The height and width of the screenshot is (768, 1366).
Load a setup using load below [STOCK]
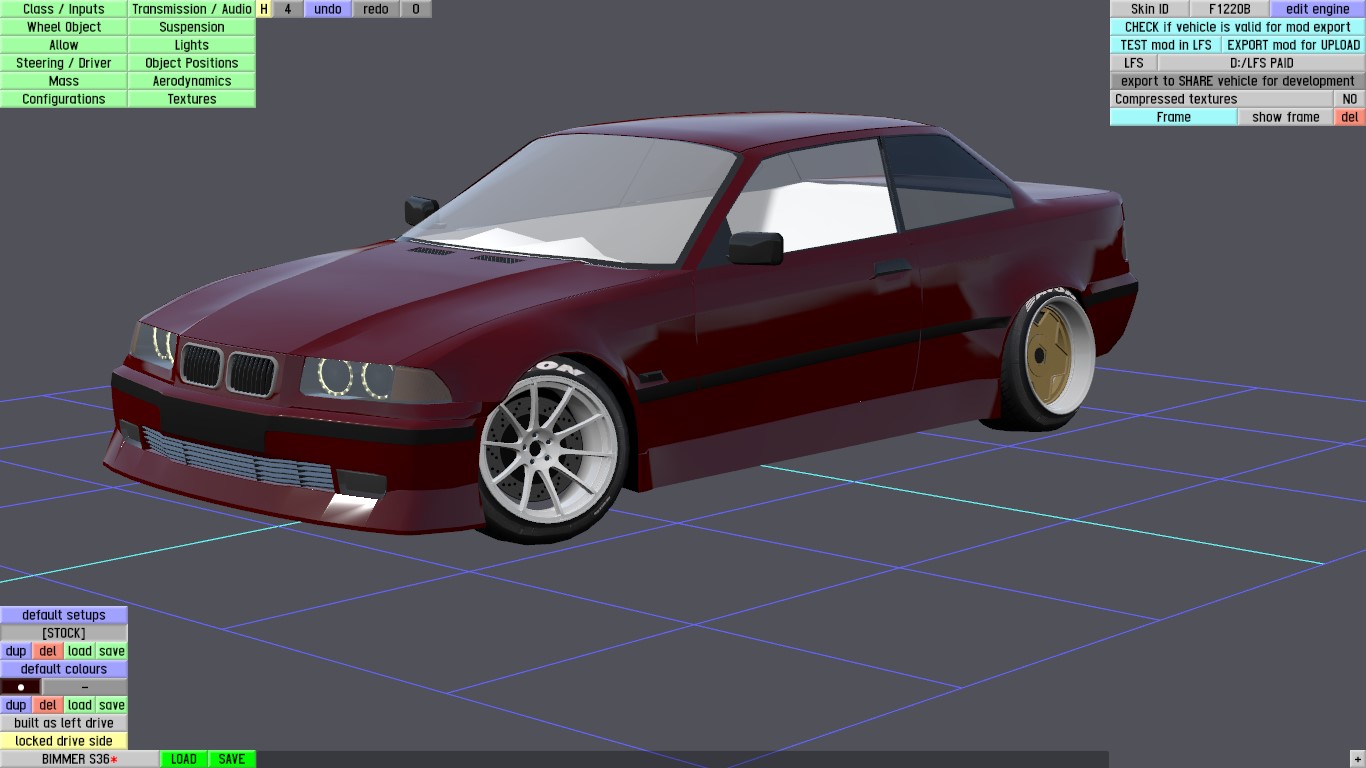point(80,651)
